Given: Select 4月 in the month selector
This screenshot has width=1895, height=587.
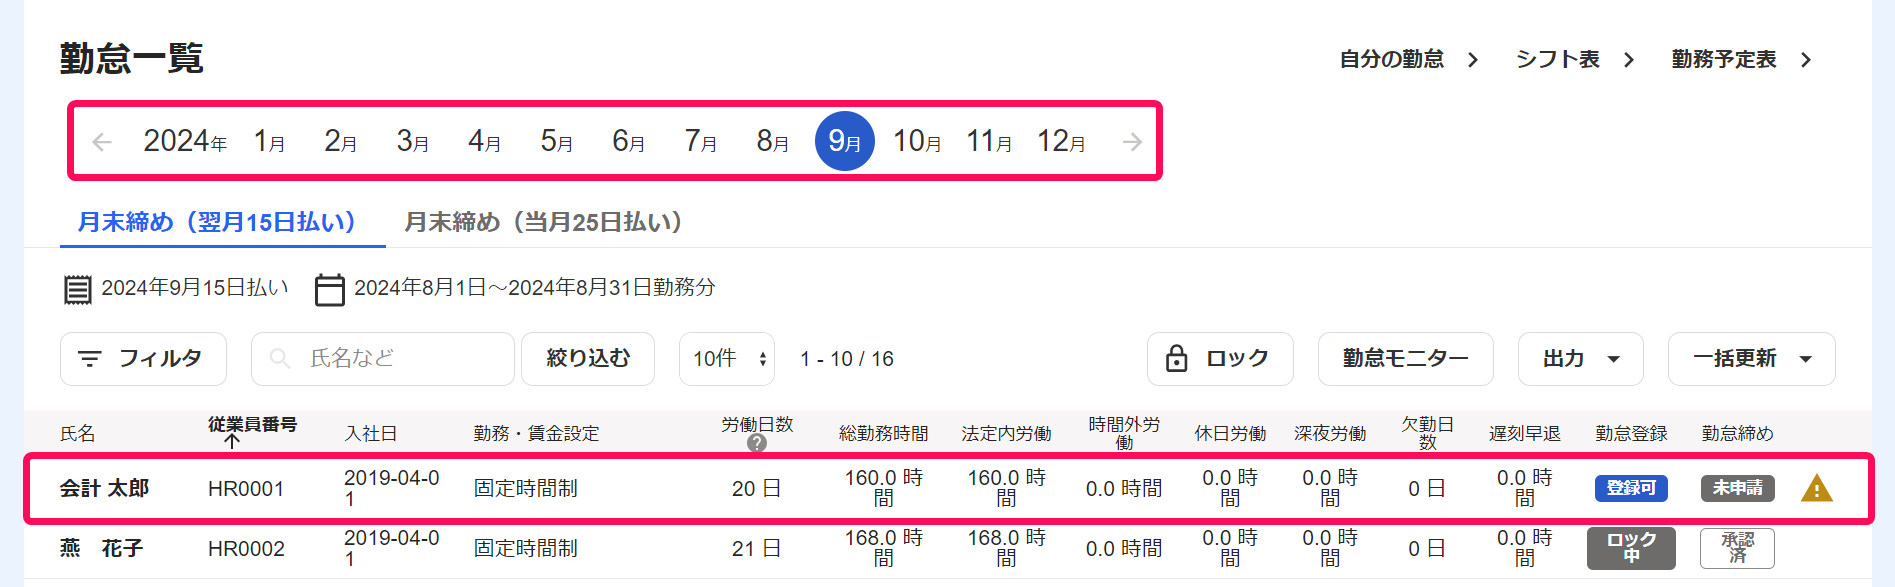Looking at the screenshot, I should coord(485,142).
